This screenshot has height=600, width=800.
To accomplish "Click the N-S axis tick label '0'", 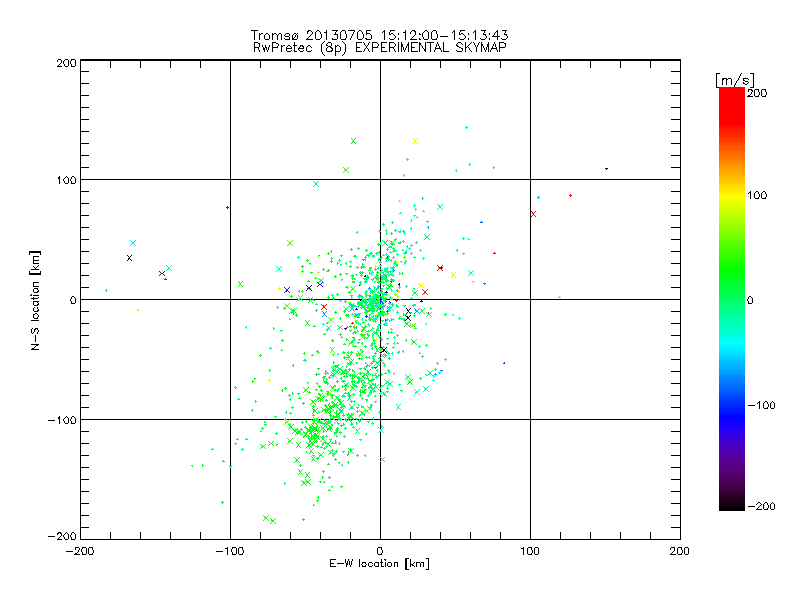I will pos(73,300).
